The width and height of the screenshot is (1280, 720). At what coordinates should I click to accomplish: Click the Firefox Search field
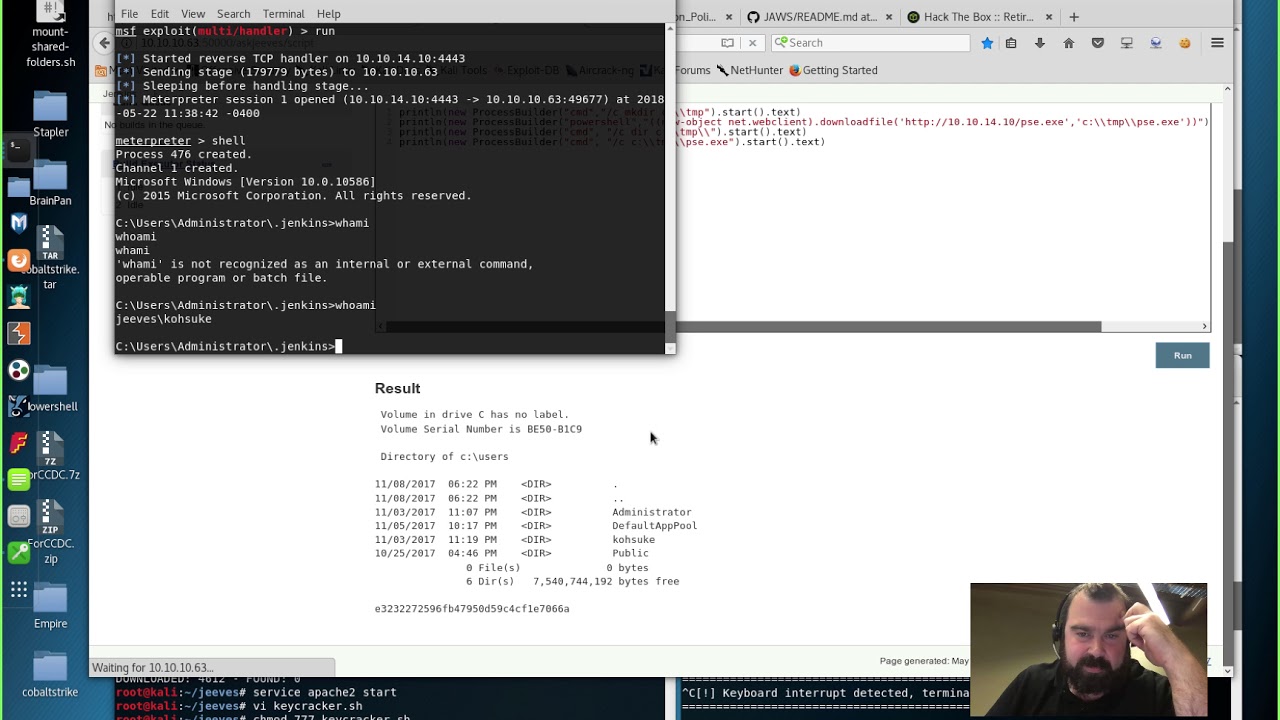870,43
